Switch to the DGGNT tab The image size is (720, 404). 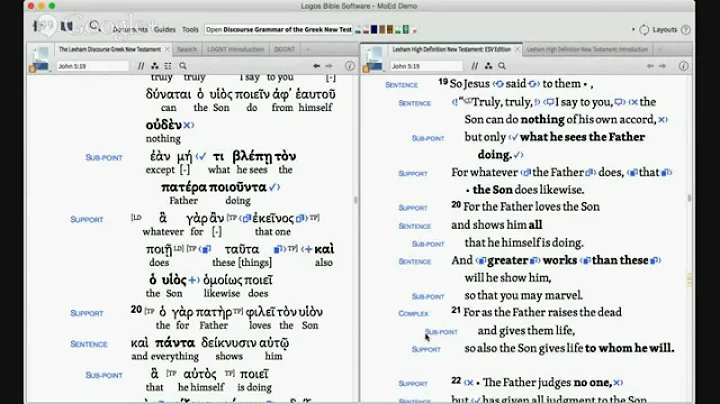284,49
